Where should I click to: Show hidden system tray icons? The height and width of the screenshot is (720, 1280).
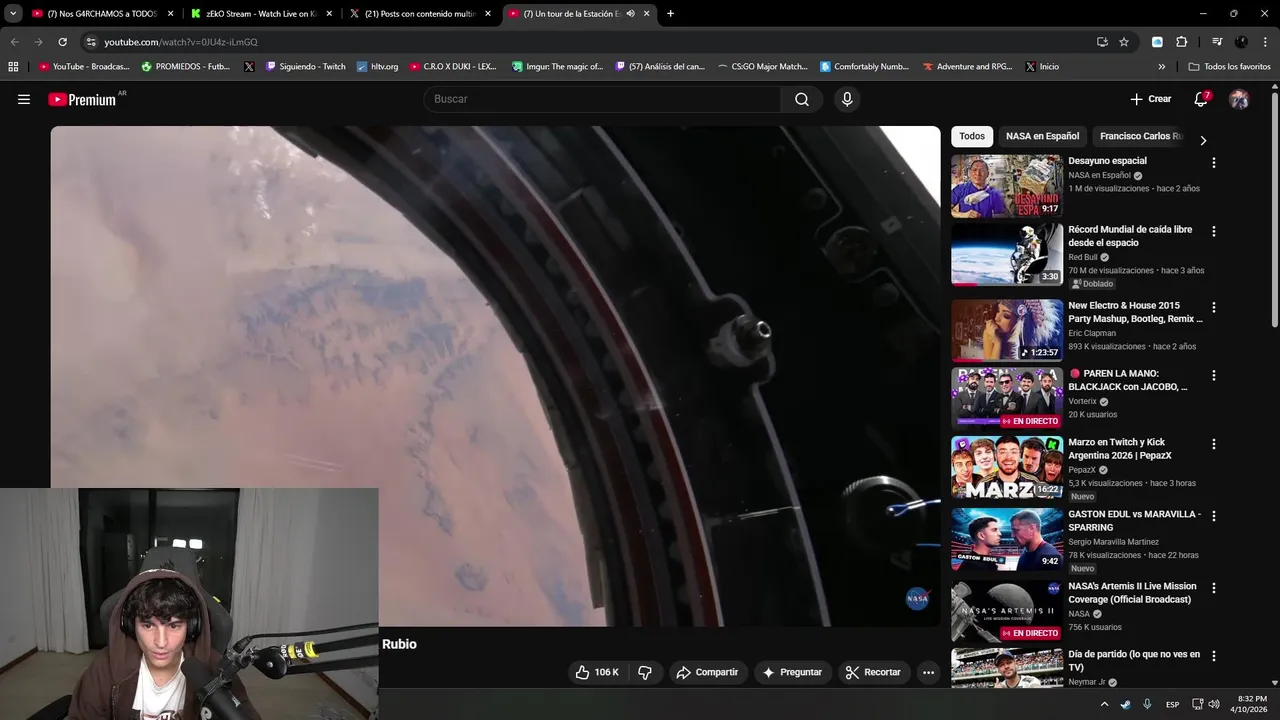pos(1105,704)
